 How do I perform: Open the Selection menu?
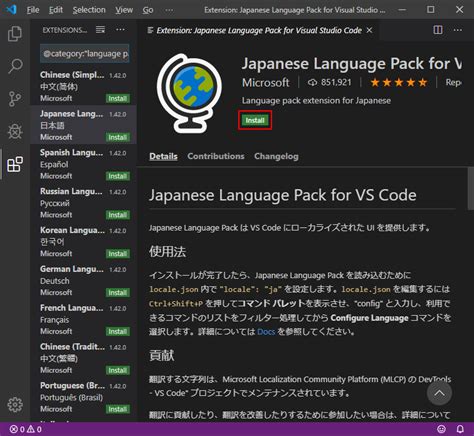coord(89,10)
